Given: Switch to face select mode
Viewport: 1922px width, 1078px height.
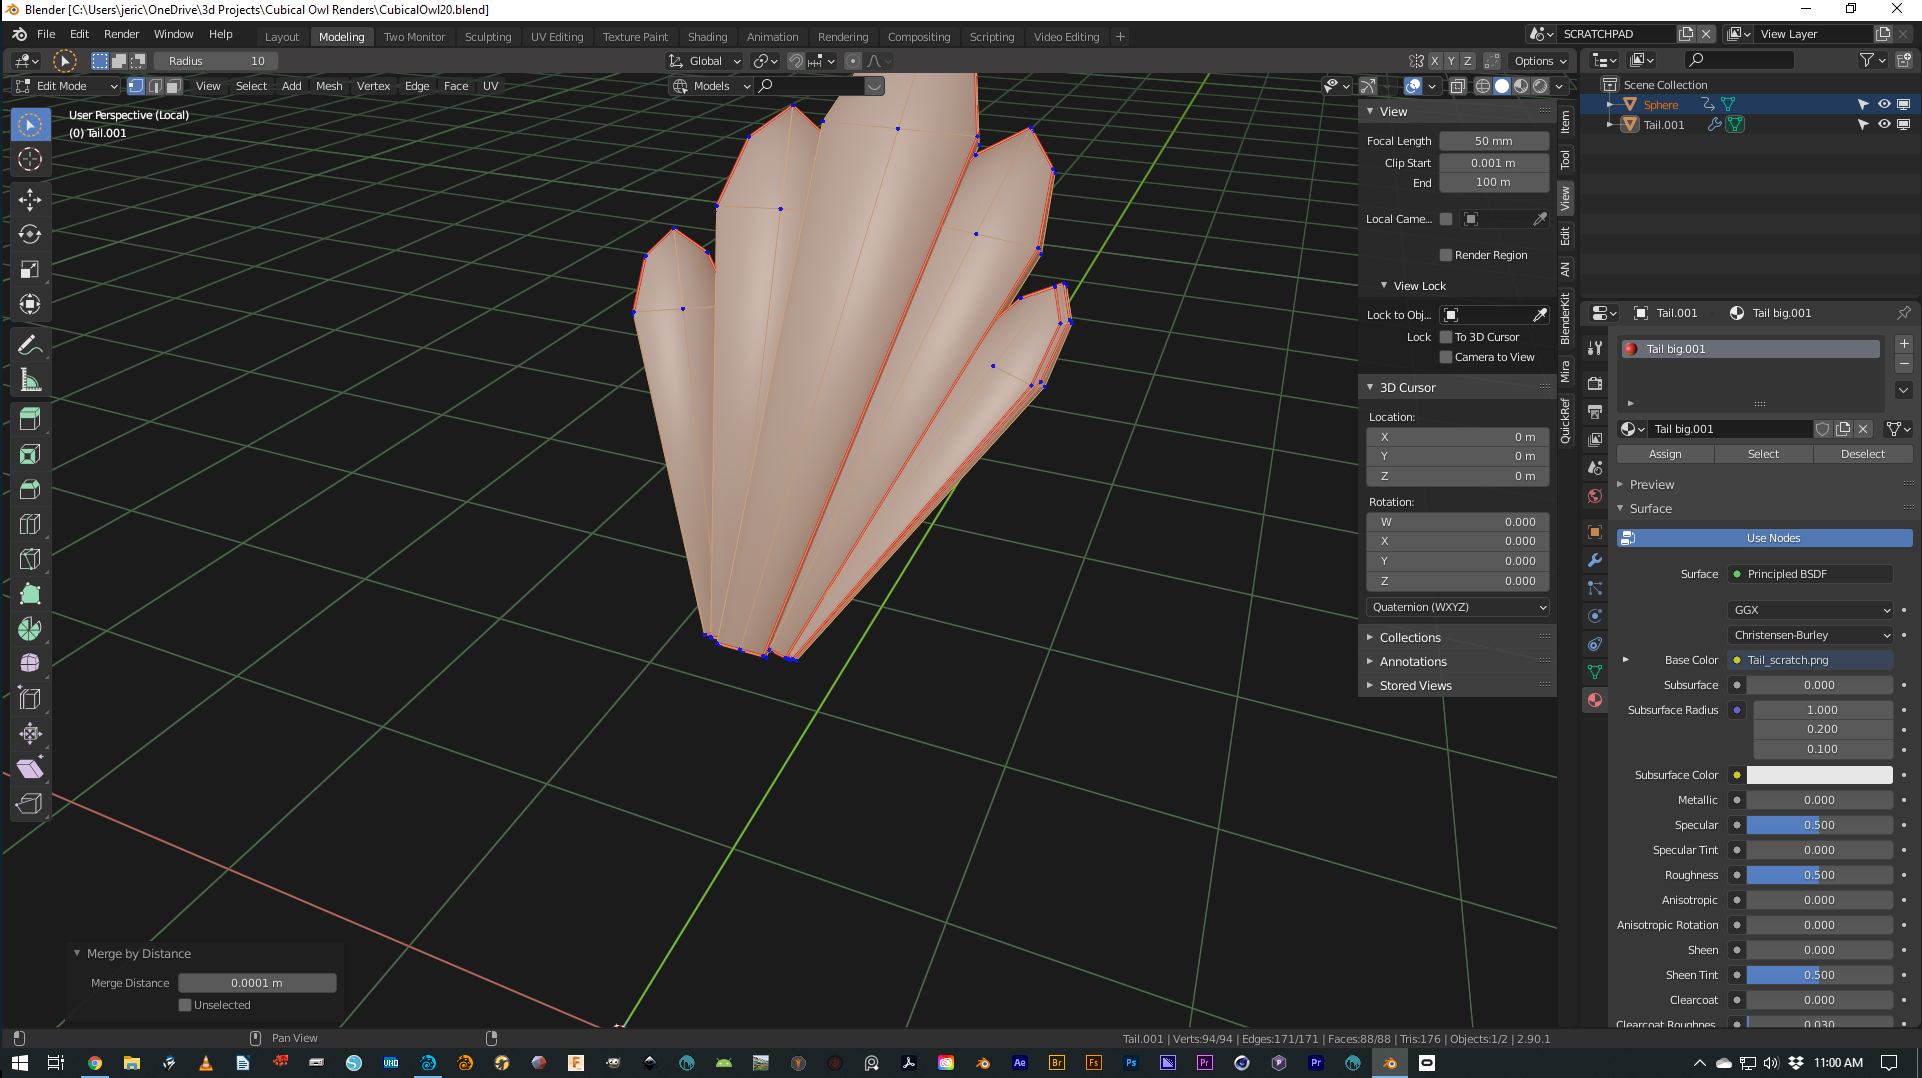Looking at the screenshot, I should pyautogui.click(x=173, y=86).
